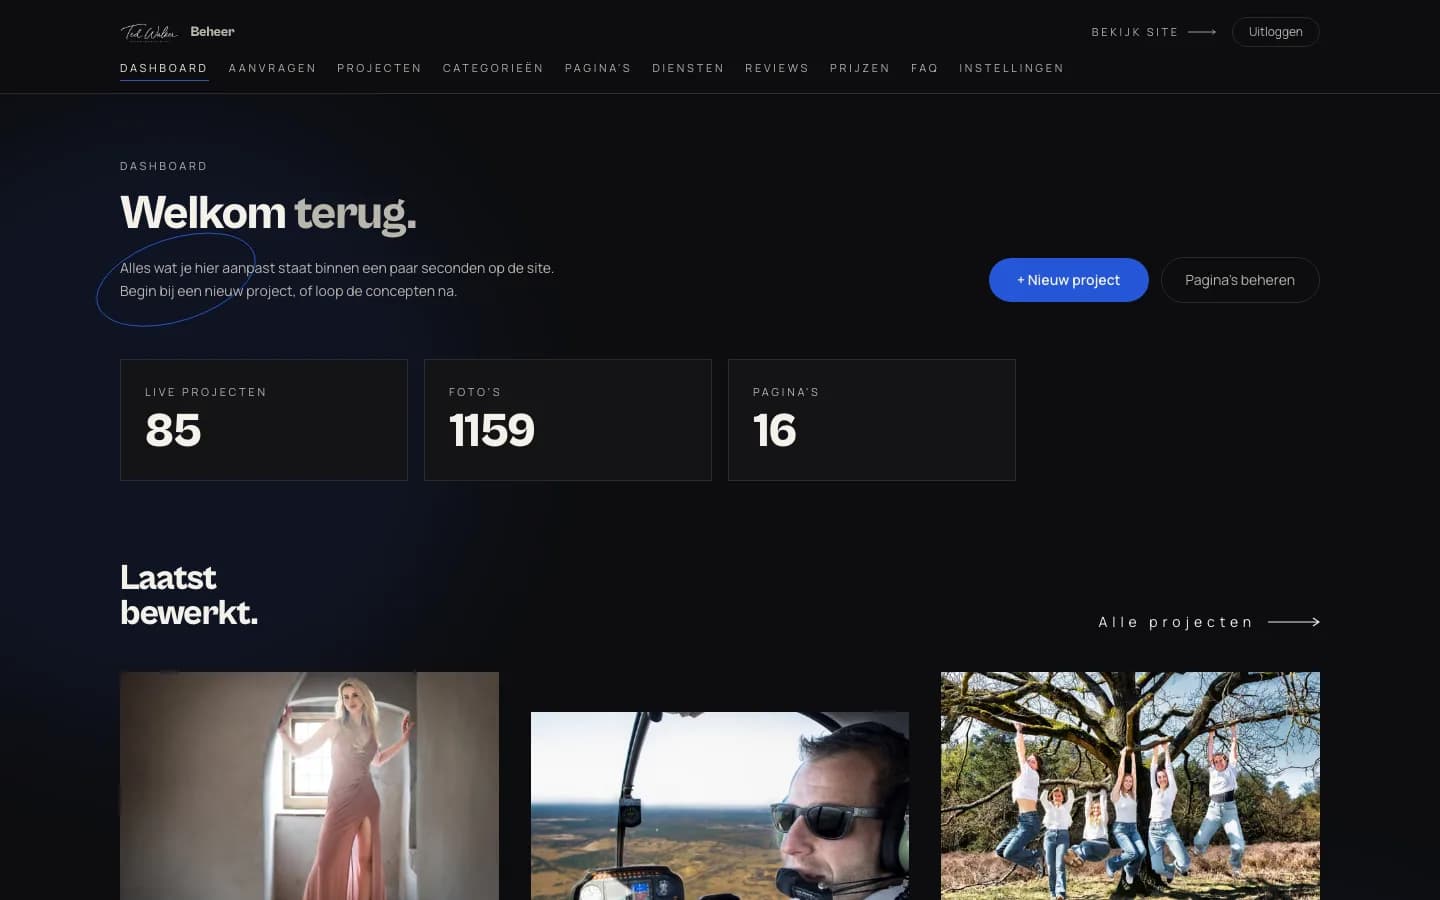Open the Instellingen tab
The width and height of the screenshot is (1440, 900).
(x=1011, y=68)
